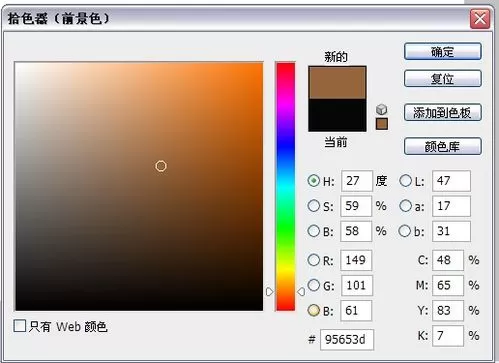Screen dimensions: 499x363
Task: Click the 确定 button
Action: (x=443, y=52)
